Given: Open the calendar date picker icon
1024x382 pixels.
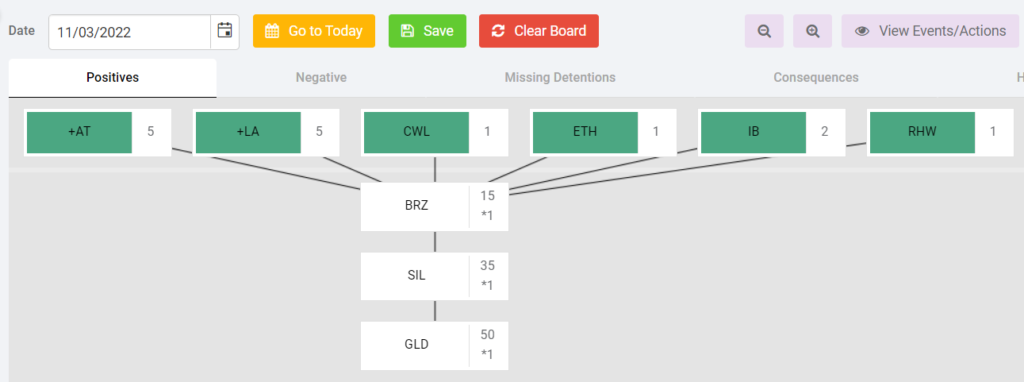Looking at the screenshot, I should (225, 31).
